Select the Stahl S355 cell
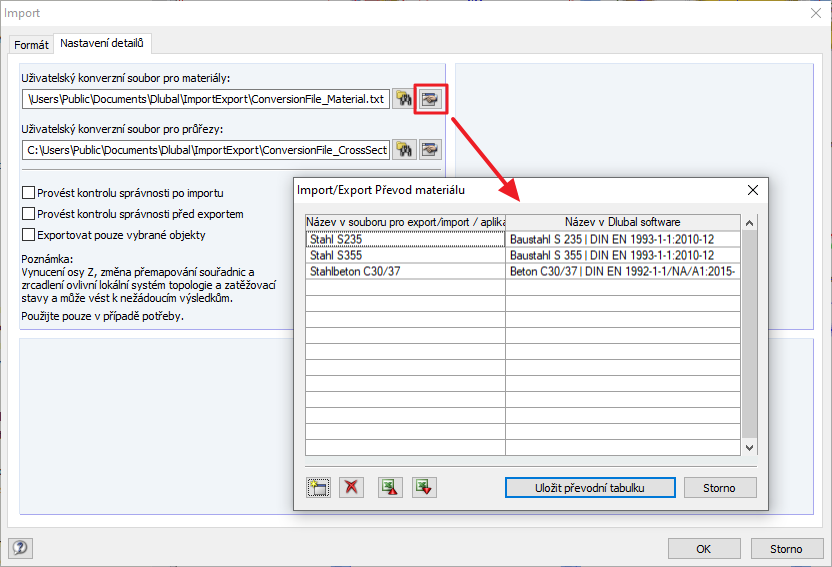 pos(405,255)
